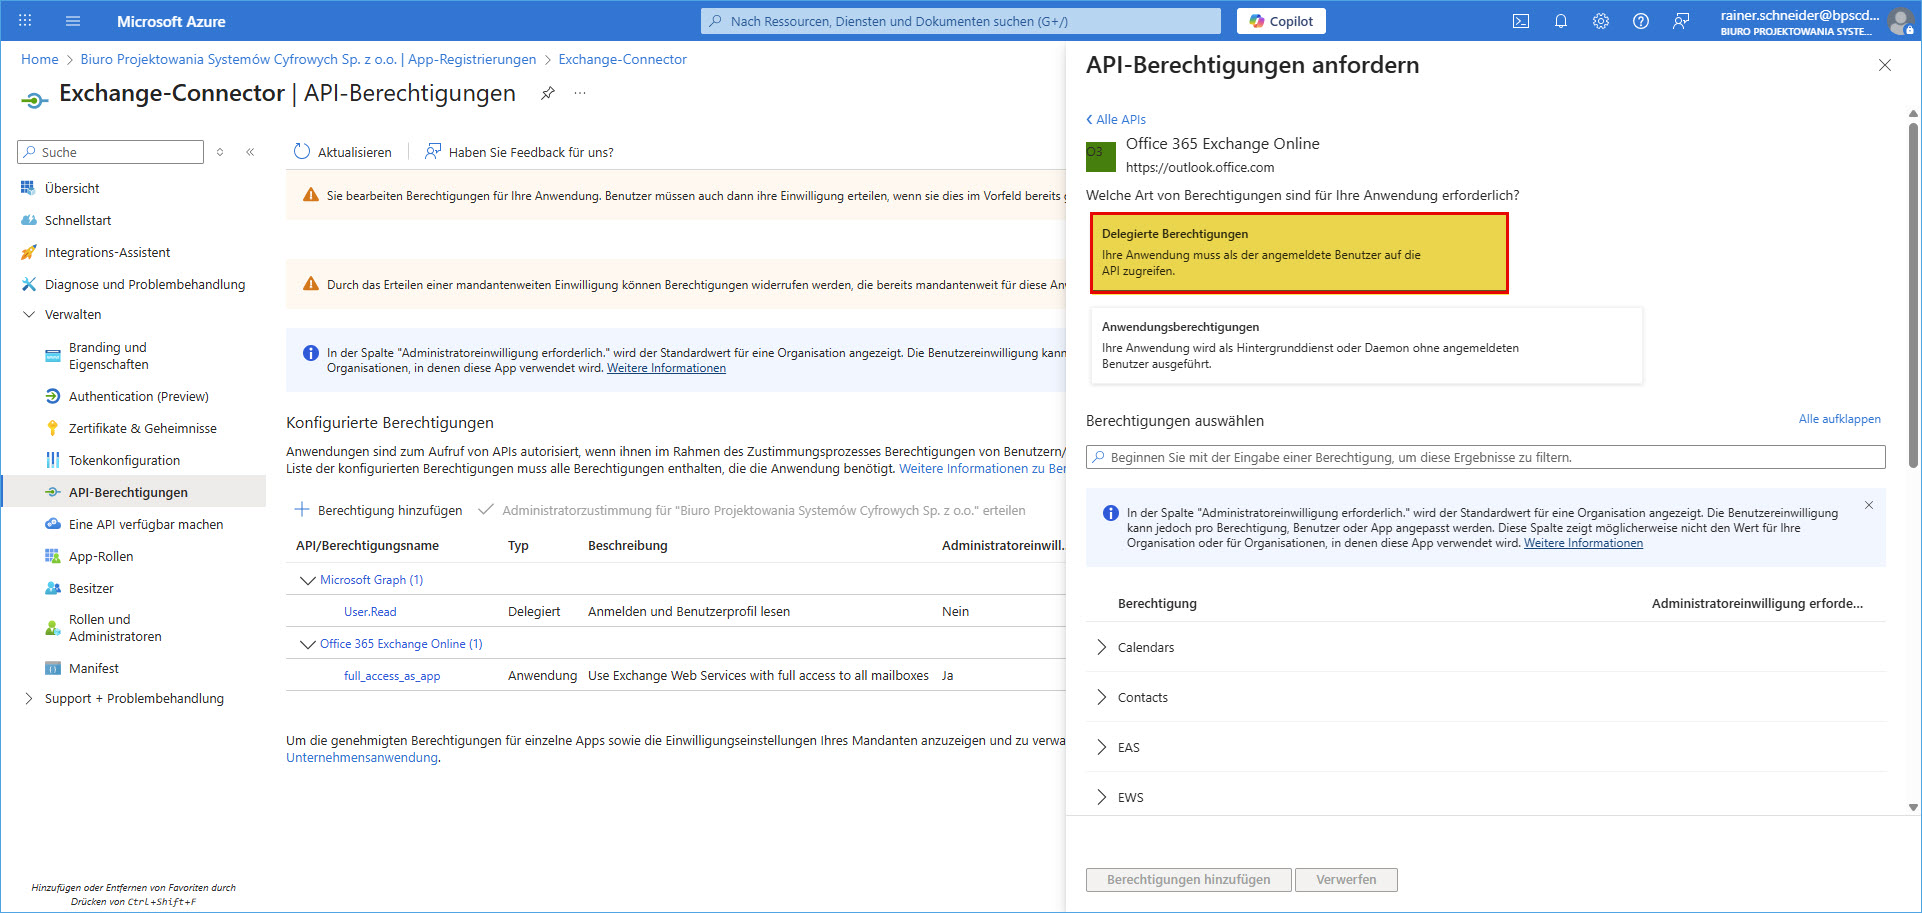Image resolution: width=1922 pixels, height=913 pixels.
Task: Toggle the sidebar sort arrows icon
Action: pos(220,152)
